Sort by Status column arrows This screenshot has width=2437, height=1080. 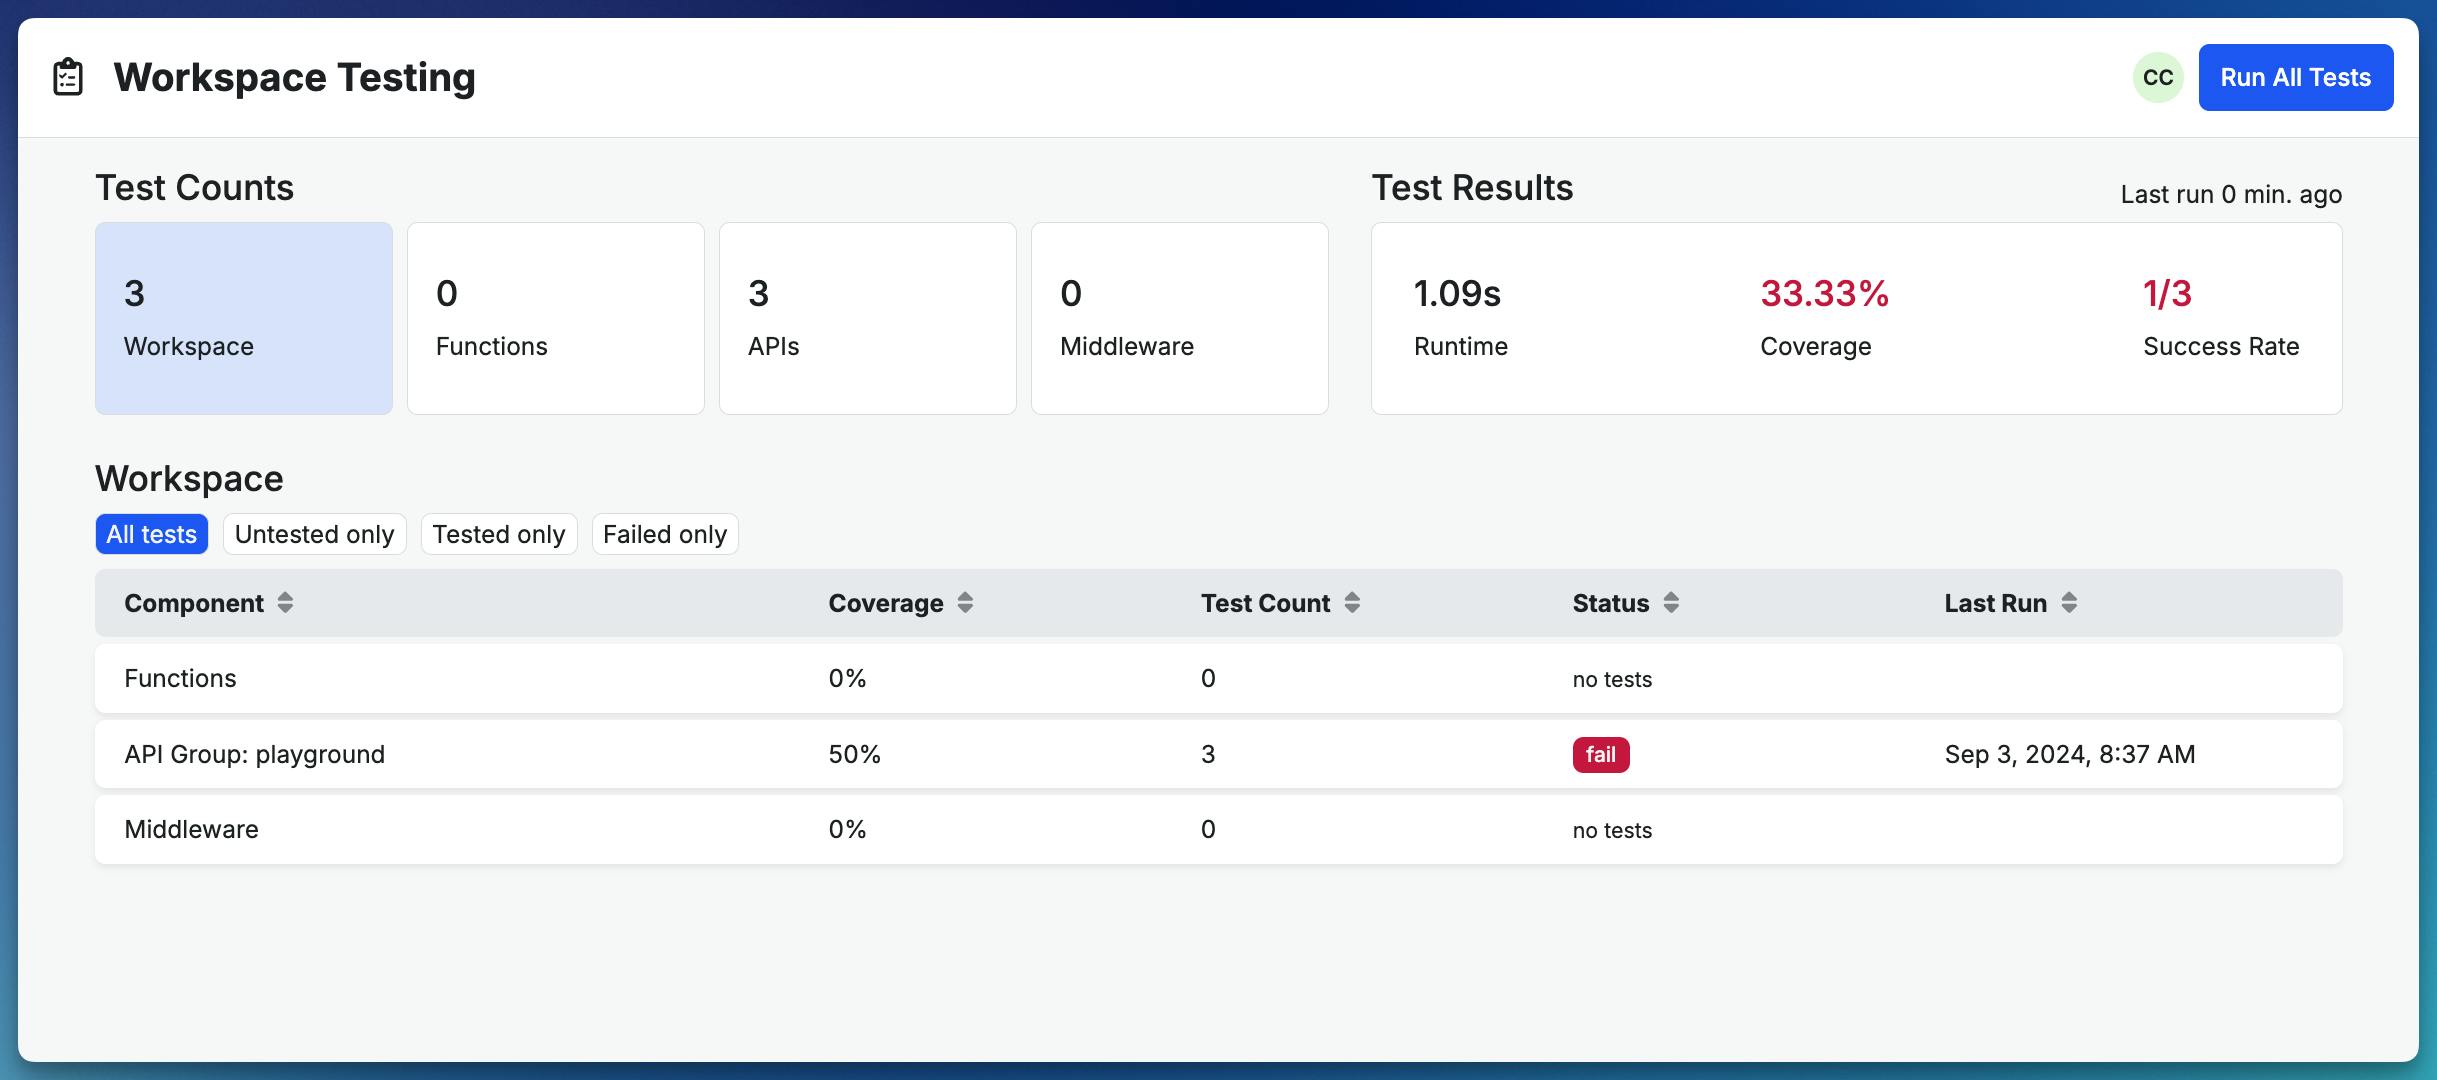(x=1671, y=603)
